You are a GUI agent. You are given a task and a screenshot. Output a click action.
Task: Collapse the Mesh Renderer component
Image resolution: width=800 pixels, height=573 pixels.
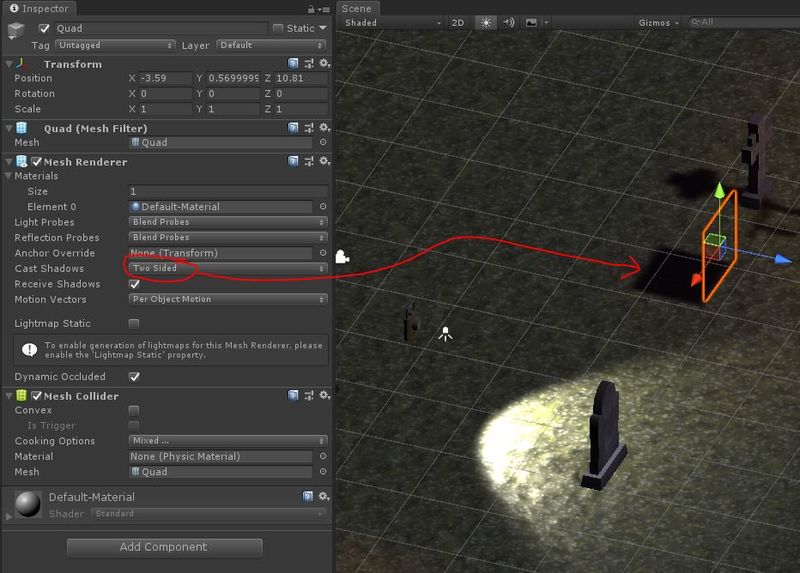coord(9,162)
